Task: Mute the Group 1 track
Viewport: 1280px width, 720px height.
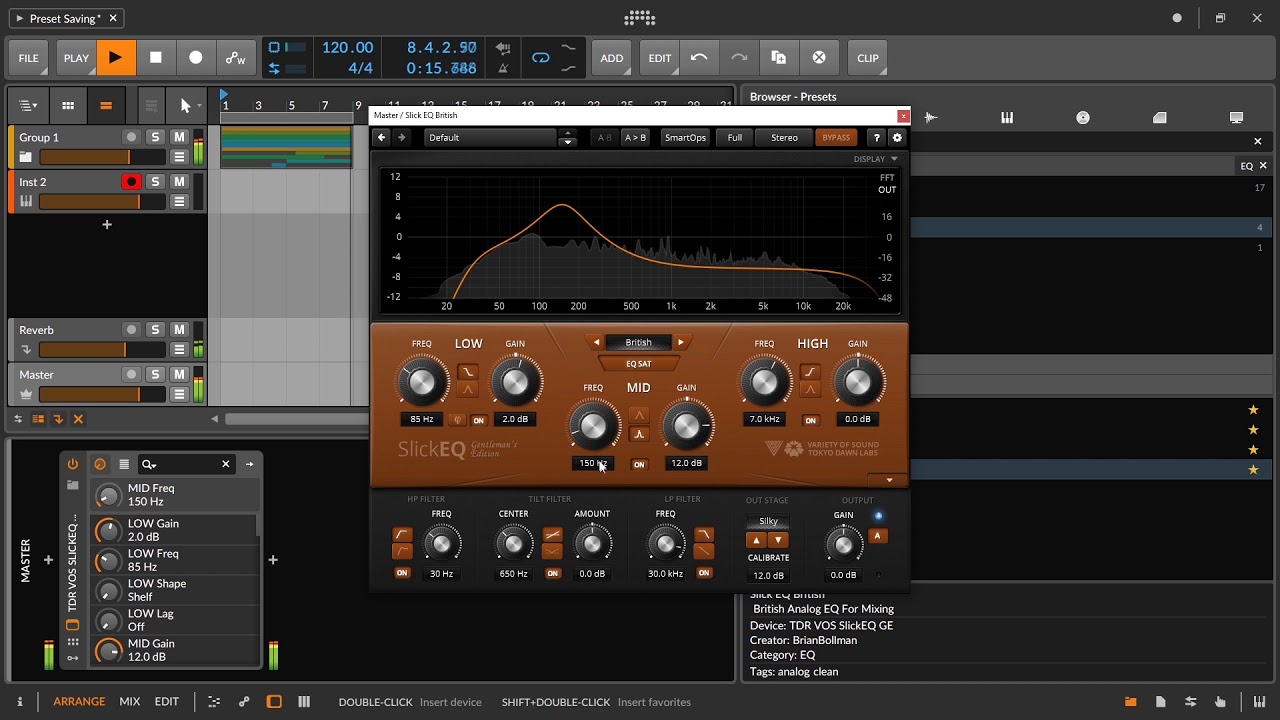Action: (179, 137)
